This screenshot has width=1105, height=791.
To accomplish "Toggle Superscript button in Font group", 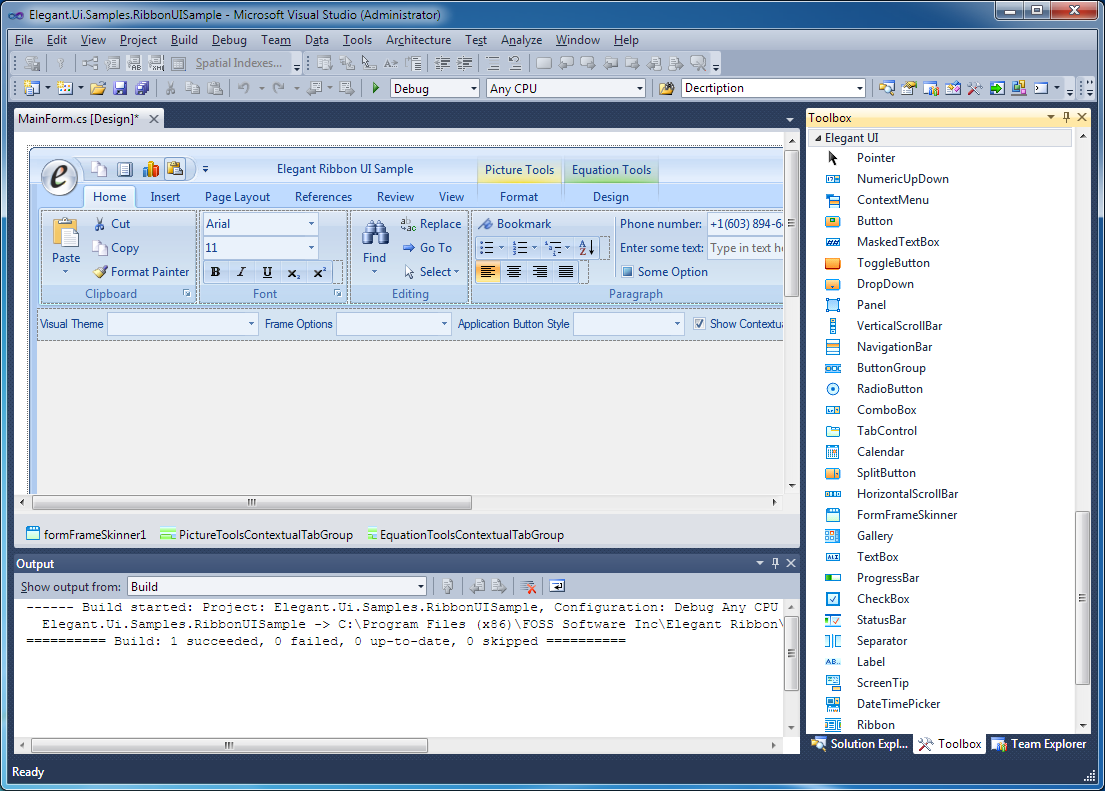I will [x=319, y=272].
